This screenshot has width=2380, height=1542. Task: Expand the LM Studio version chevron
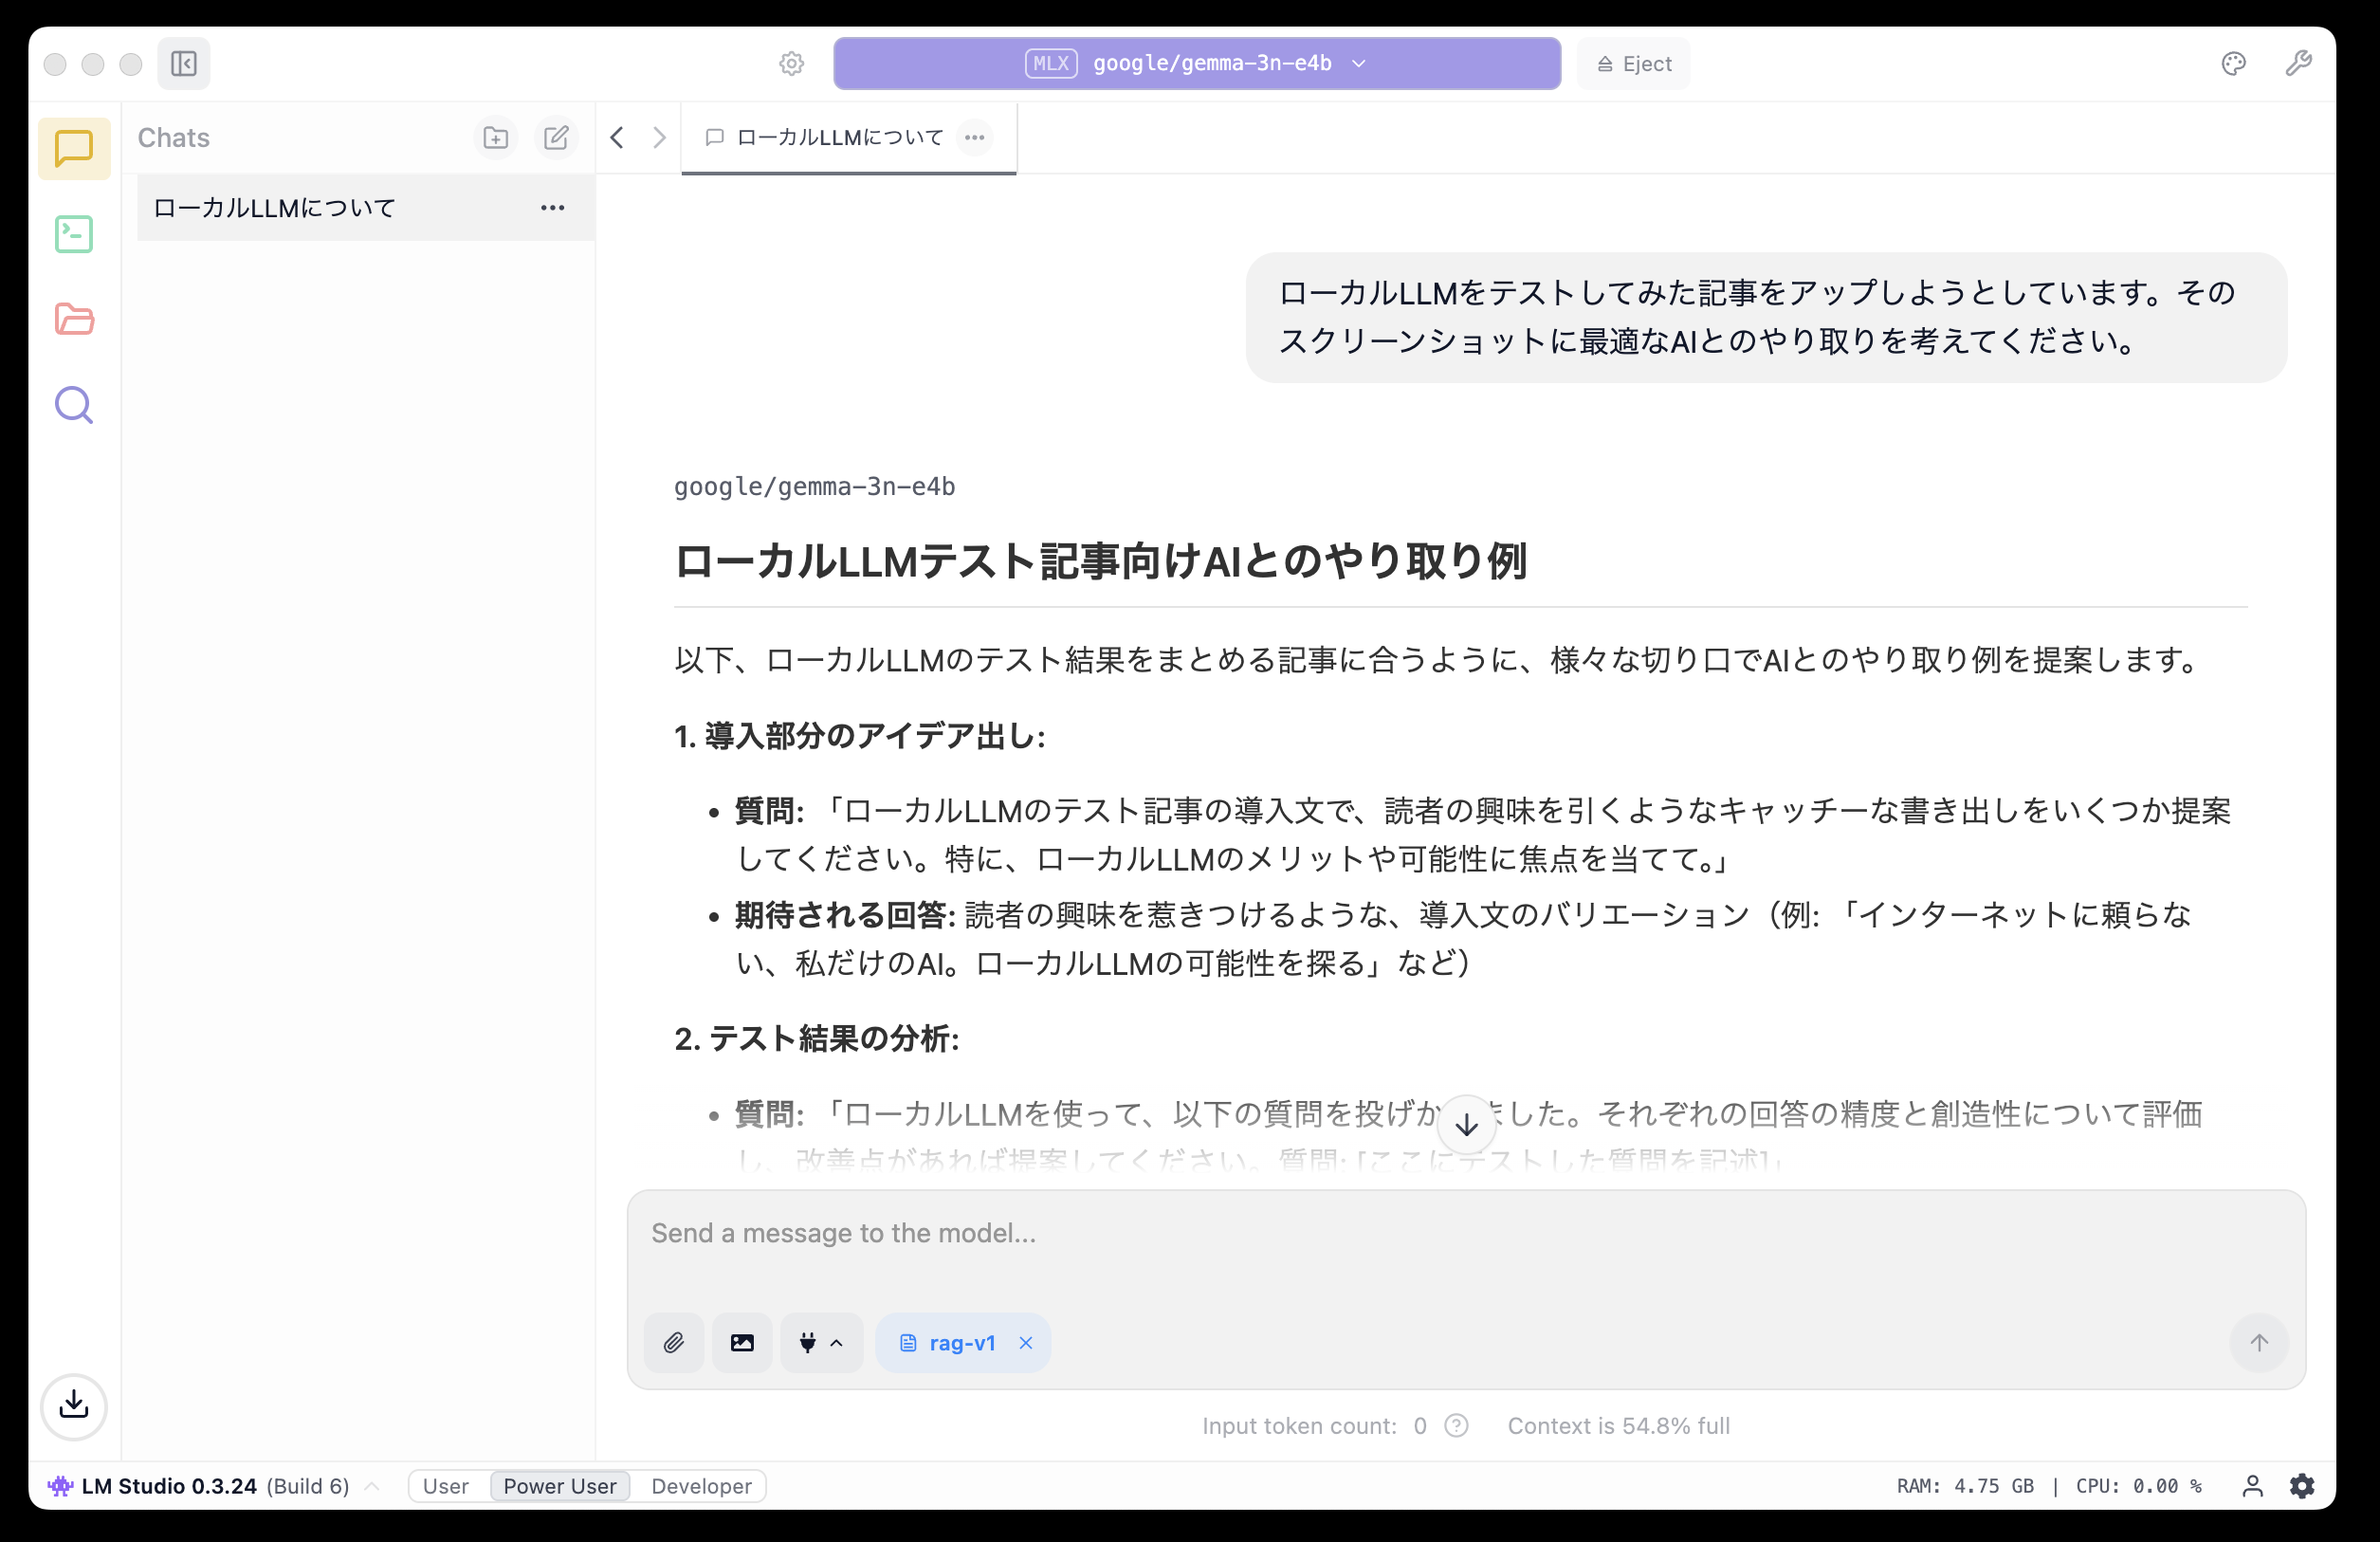tap(372, 1486)
